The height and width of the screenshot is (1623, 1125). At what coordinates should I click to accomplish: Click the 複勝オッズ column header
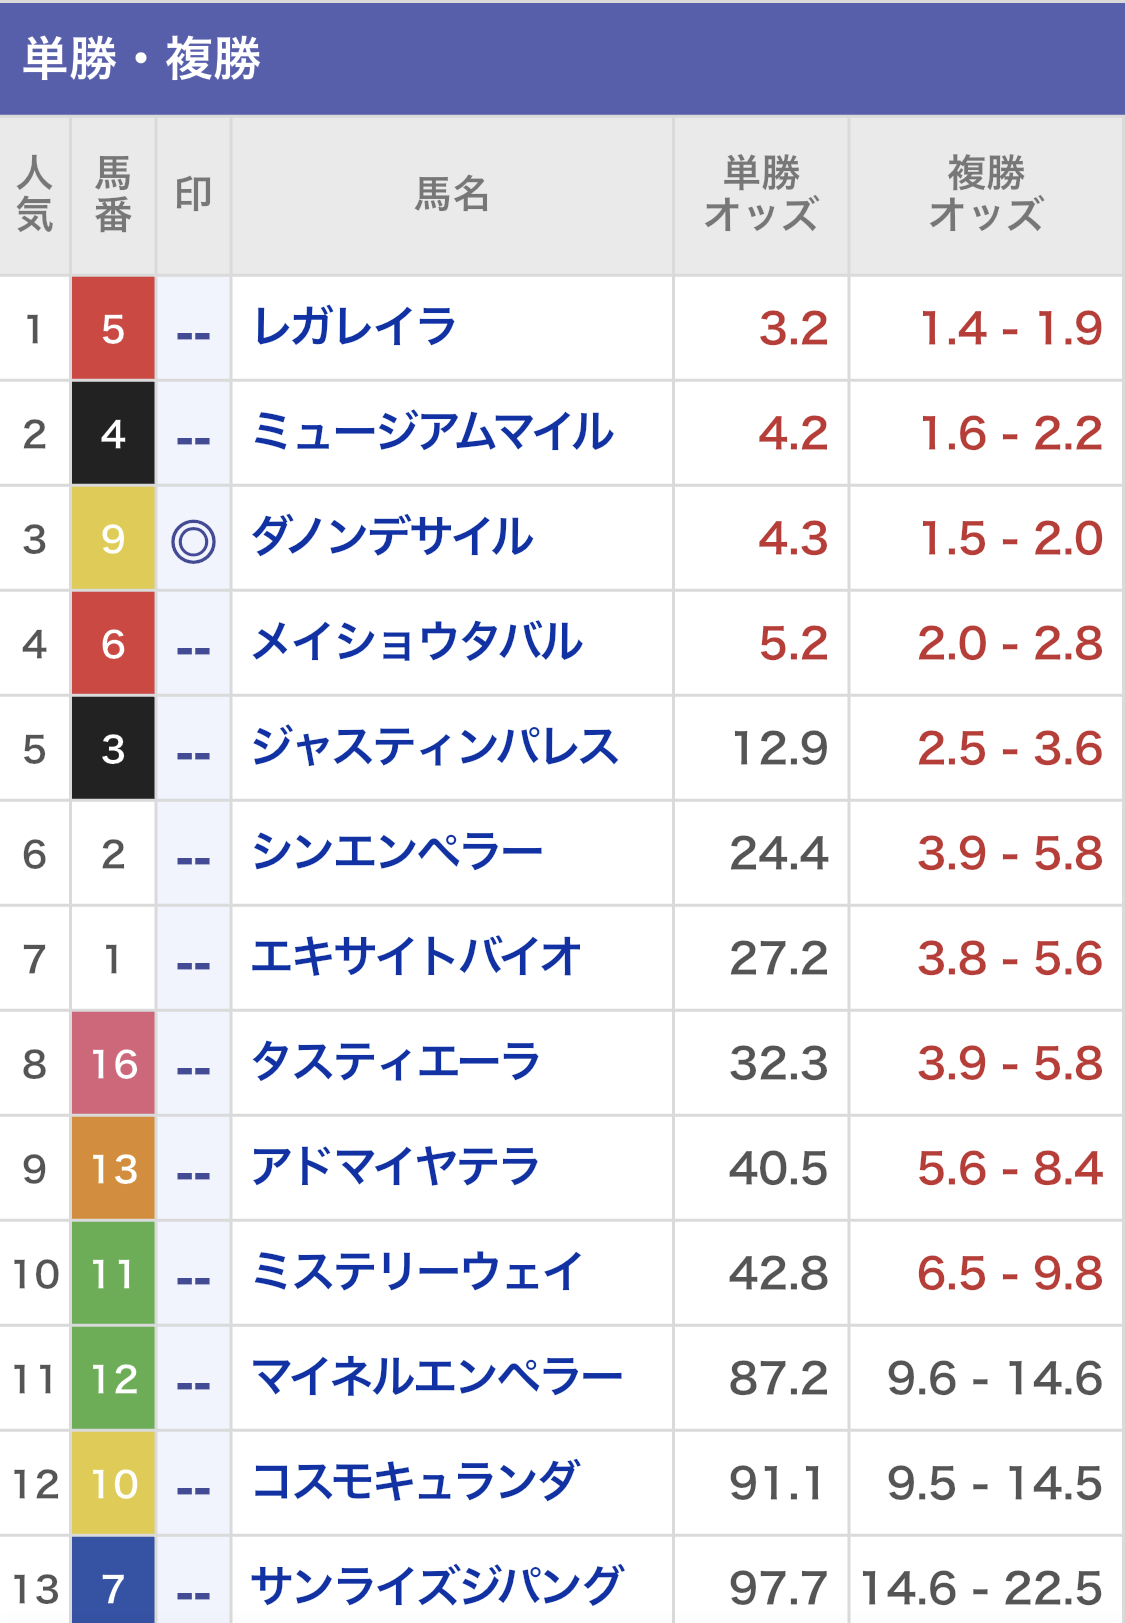tap(986, 195)
